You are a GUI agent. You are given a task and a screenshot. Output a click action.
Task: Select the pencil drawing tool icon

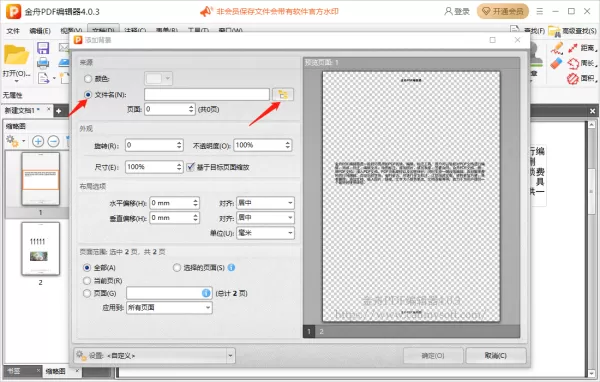(557, 48)
